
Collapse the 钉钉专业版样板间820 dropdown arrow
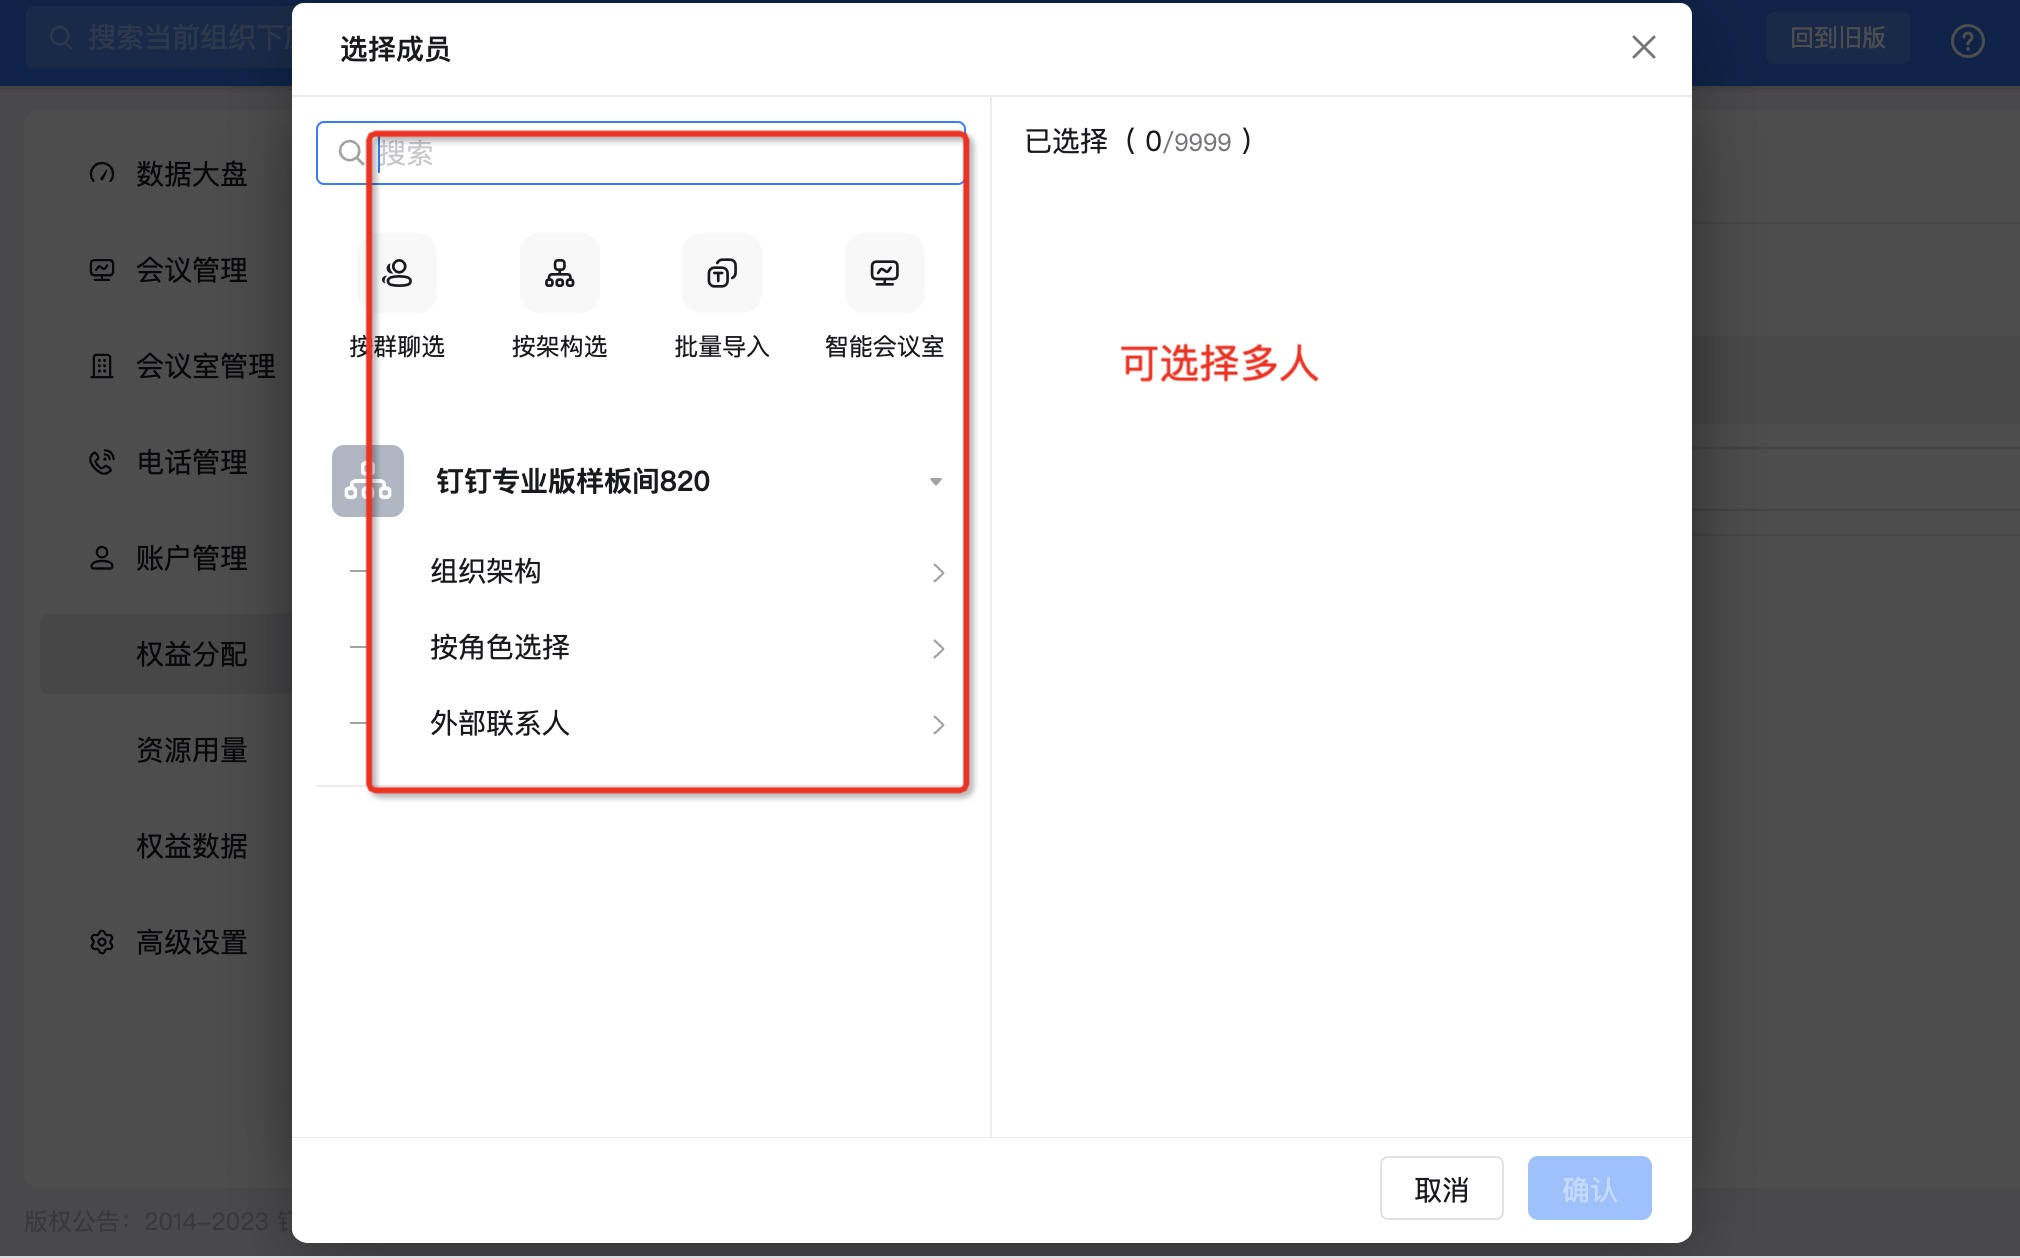tap(936, 482)
